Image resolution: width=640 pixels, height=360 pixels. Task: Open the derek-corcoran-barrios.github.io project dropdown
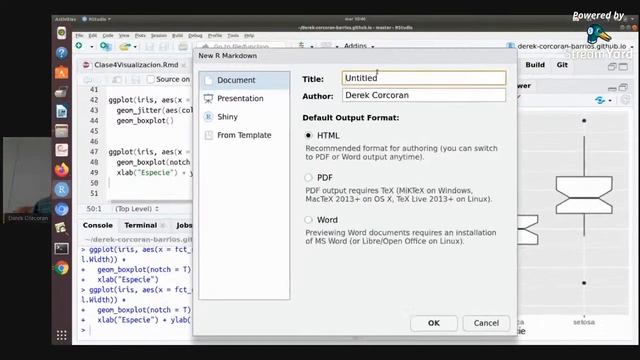click(x=570, y=46)
